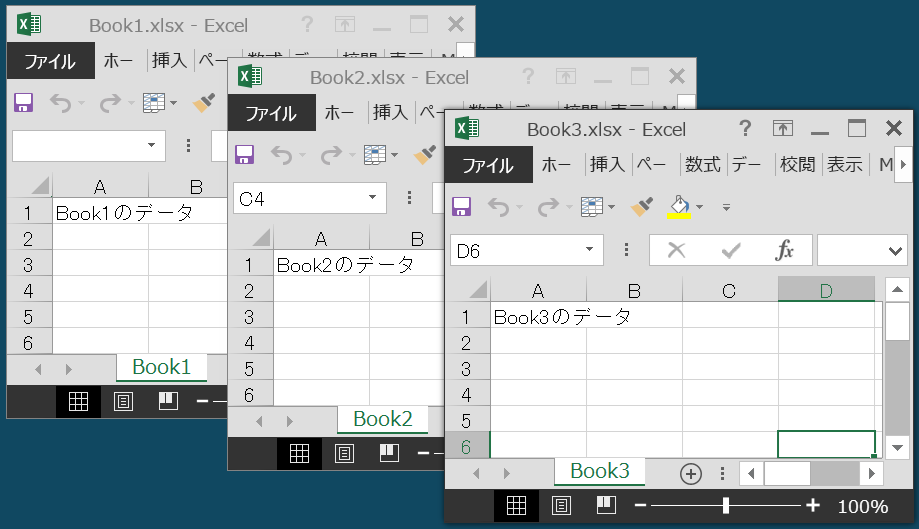Screen dimensions: 919x529
Task: Click the table form icon in Book3 toolbar
Action: (x=592, y=206)
